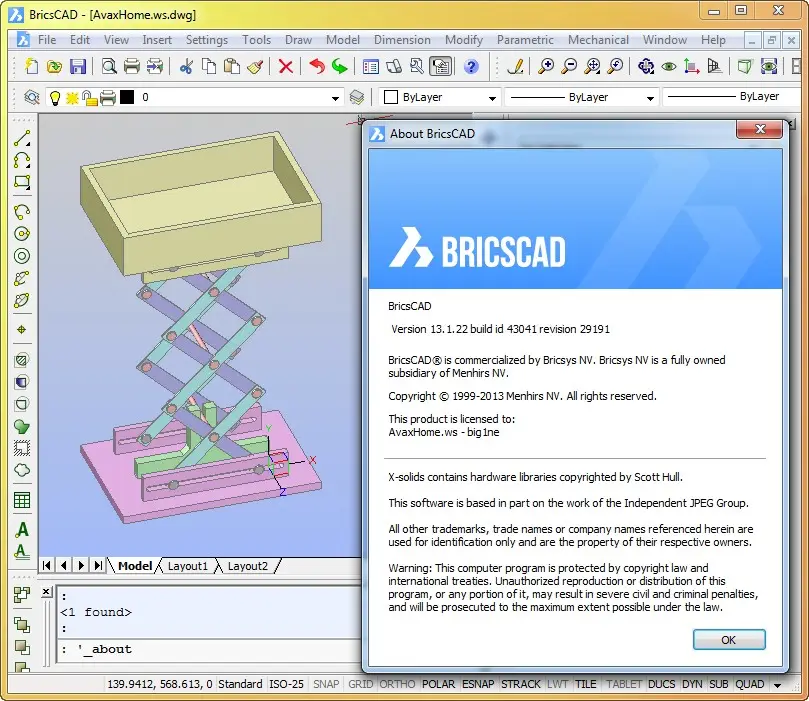Open the ByLayer linetype dropdown
Viewport: 809px width, 701px height.
coord(650,98)
